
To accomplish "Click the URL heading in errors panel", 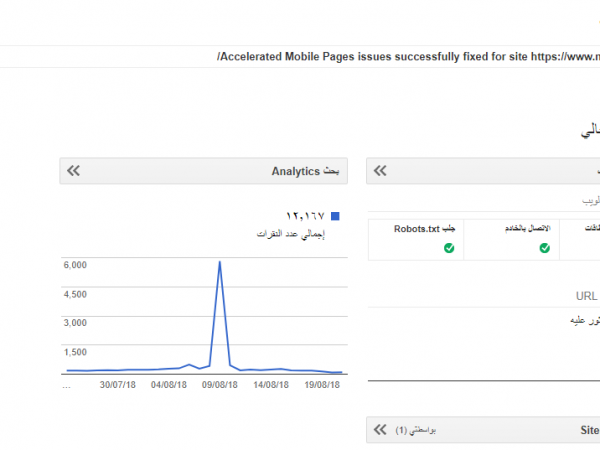I will point(586,296).
